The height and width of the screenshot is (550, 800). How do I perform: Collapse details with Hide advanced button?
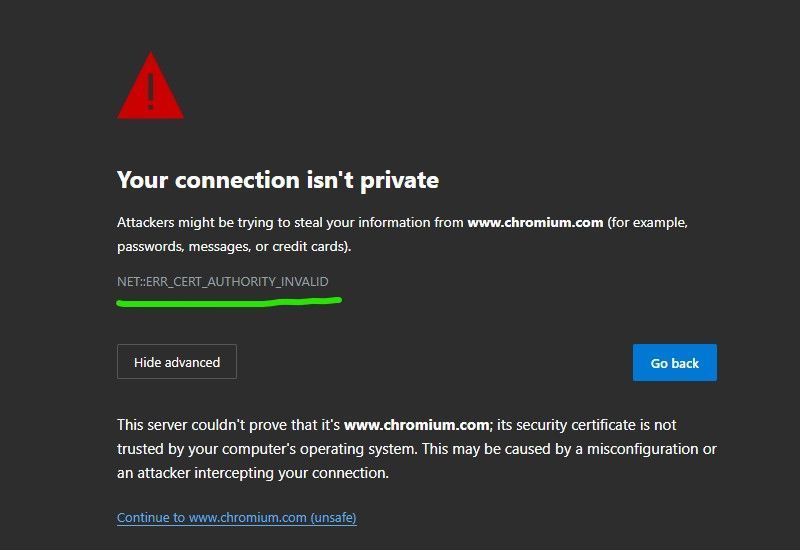coord(177,362)
